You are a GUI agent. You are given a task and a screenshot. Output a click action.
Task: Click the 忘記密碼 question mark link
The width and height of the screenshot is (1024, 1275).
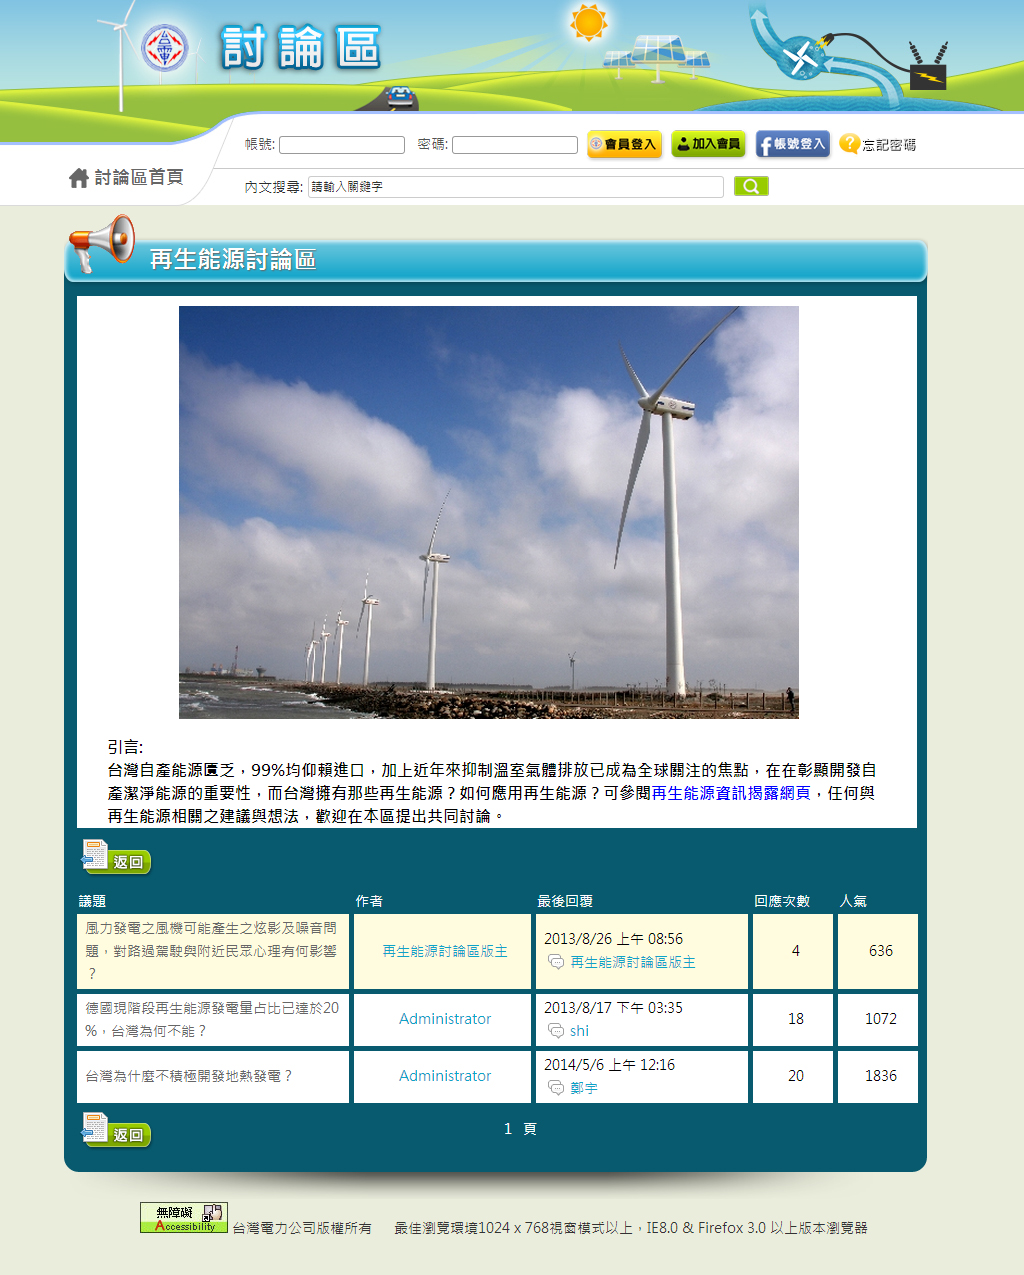[x=878, y=145]
